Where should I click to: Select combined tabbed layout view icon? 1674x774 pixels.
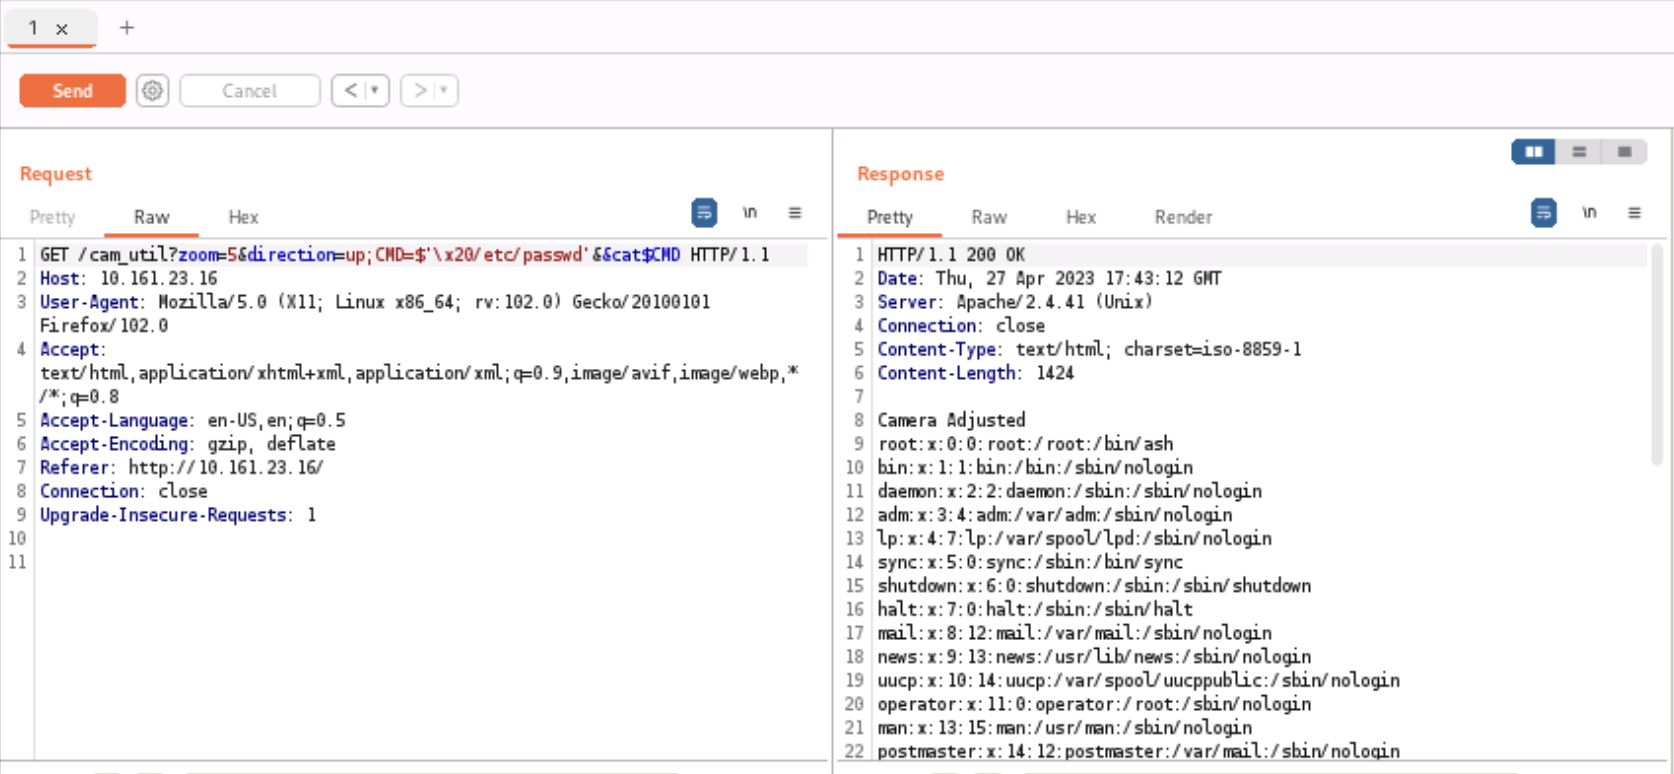pos(1624,152)
